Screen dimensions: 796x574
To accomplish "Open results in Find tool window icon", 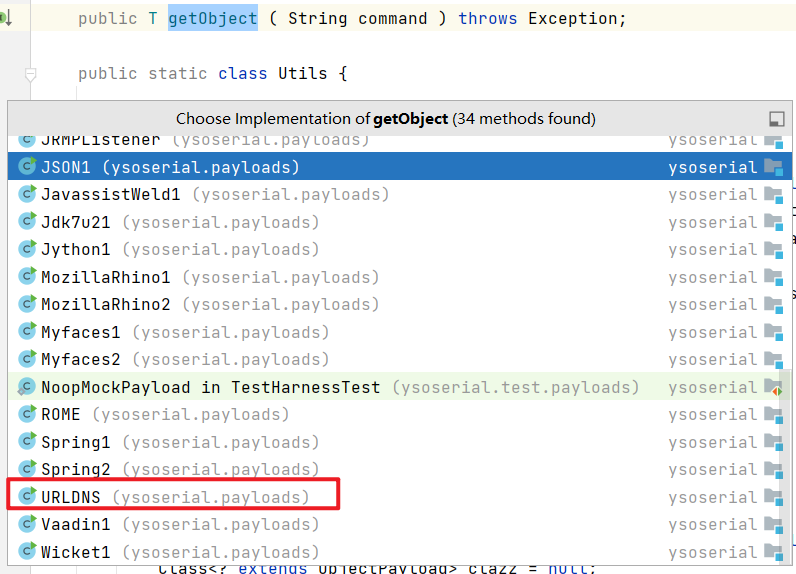I will [x=776, y=118].
